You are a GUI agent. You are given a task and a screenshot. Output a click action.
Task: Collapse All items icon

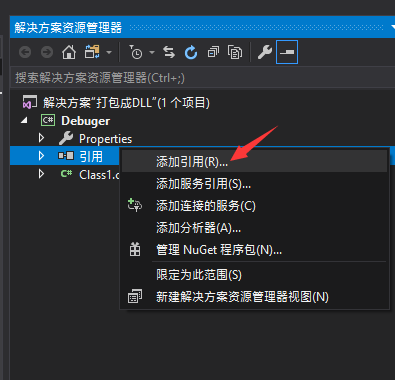[213, 52]
